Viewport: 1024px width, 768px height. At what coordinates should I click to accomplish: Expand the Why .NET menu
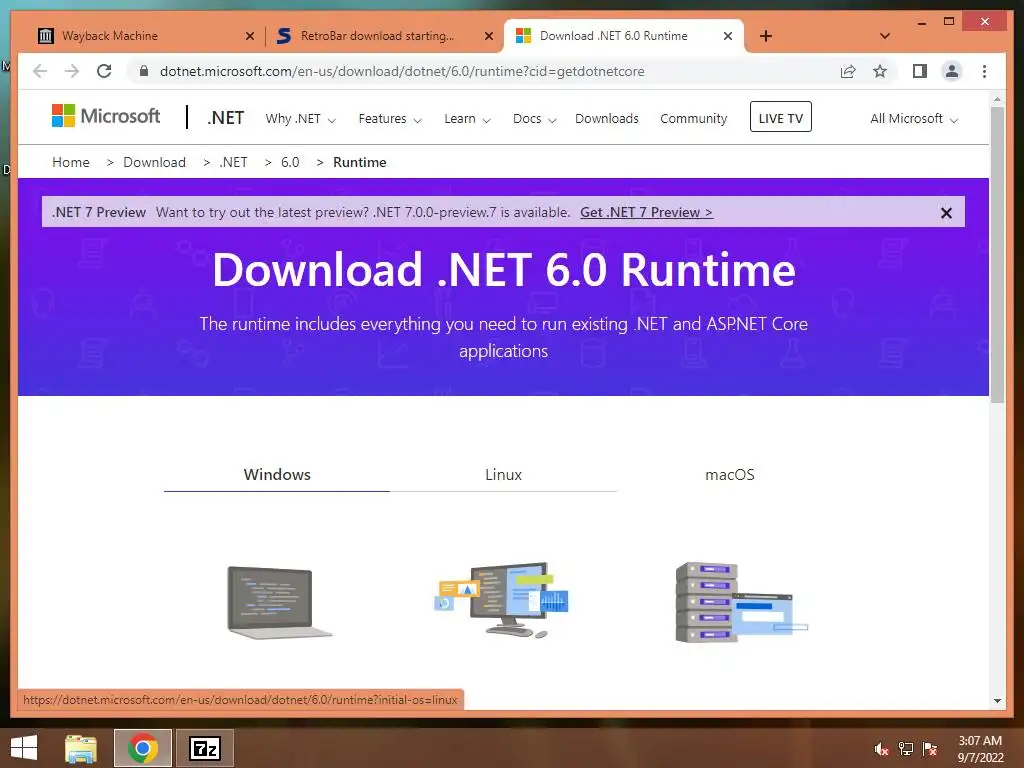tap(300, 119)
